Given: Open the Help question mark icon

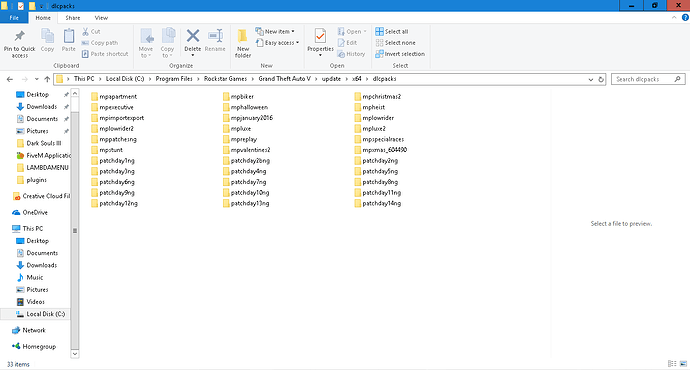Looking at the screenshot, I should [x=685, y=18].
